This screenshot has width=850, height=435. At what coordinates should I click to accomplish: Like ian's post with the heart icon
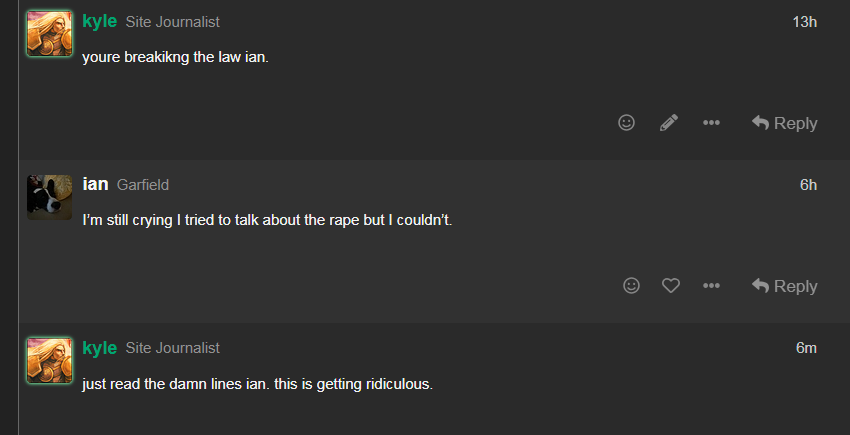click(671, 285)
